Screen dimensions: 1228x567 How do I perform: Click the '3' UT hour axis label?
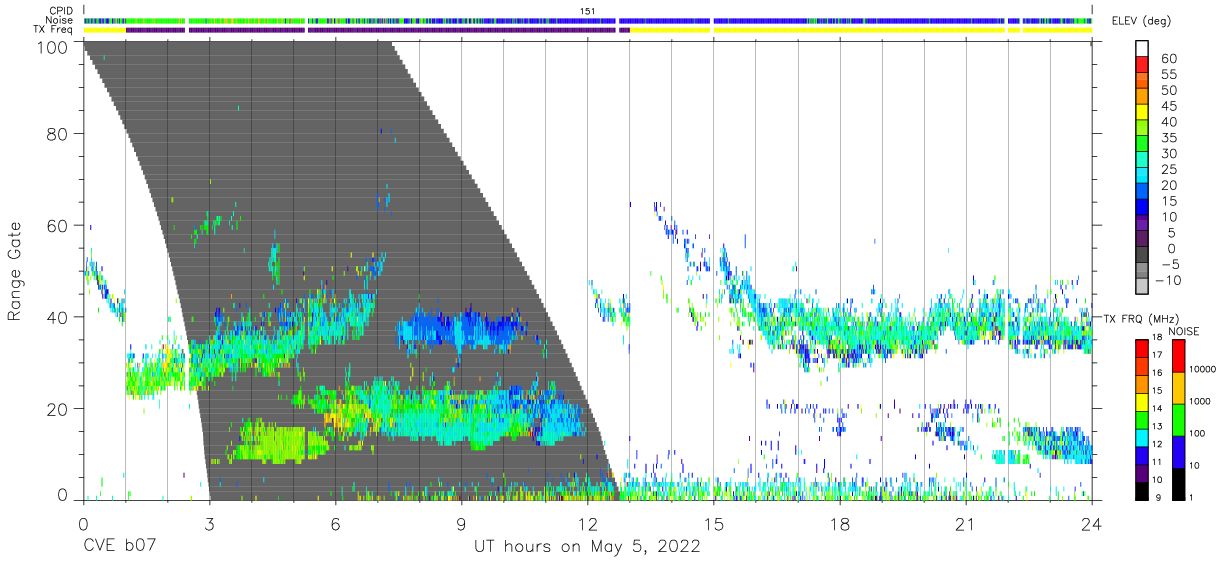(x=209, y=523)
